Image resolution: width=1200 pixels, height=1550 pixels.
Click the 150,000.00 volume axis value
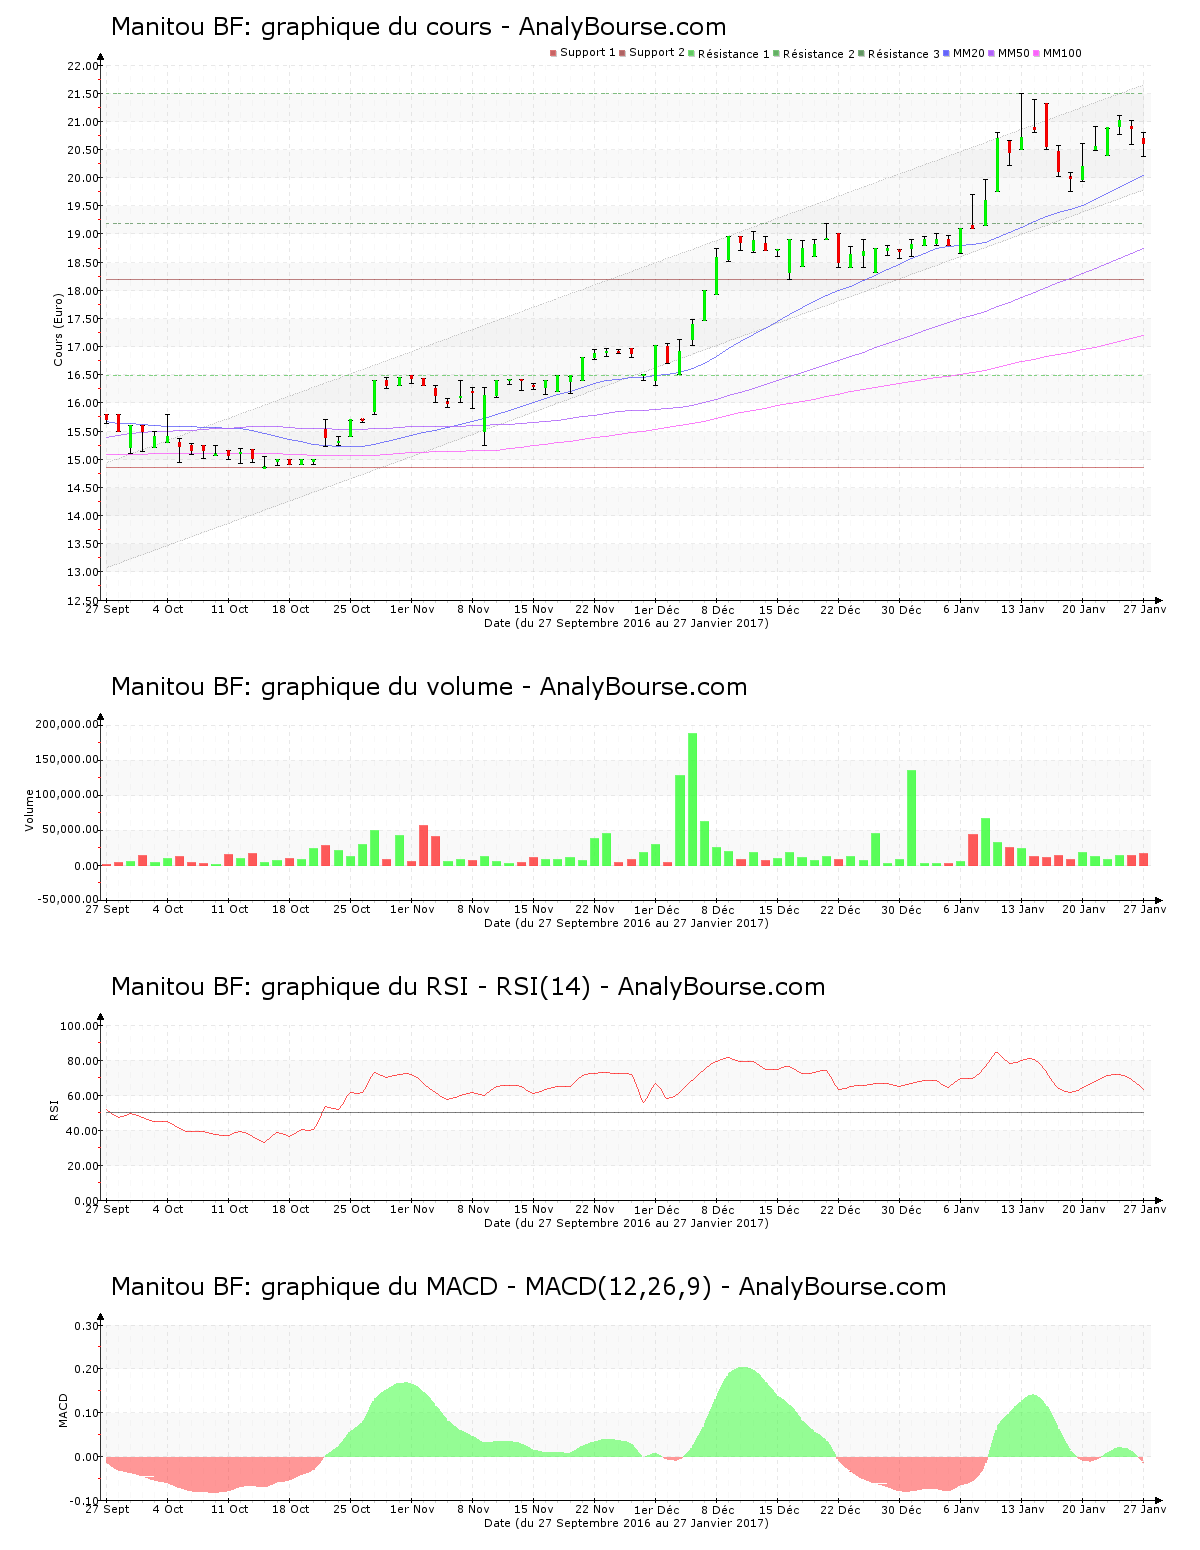[x=67, y=759]
